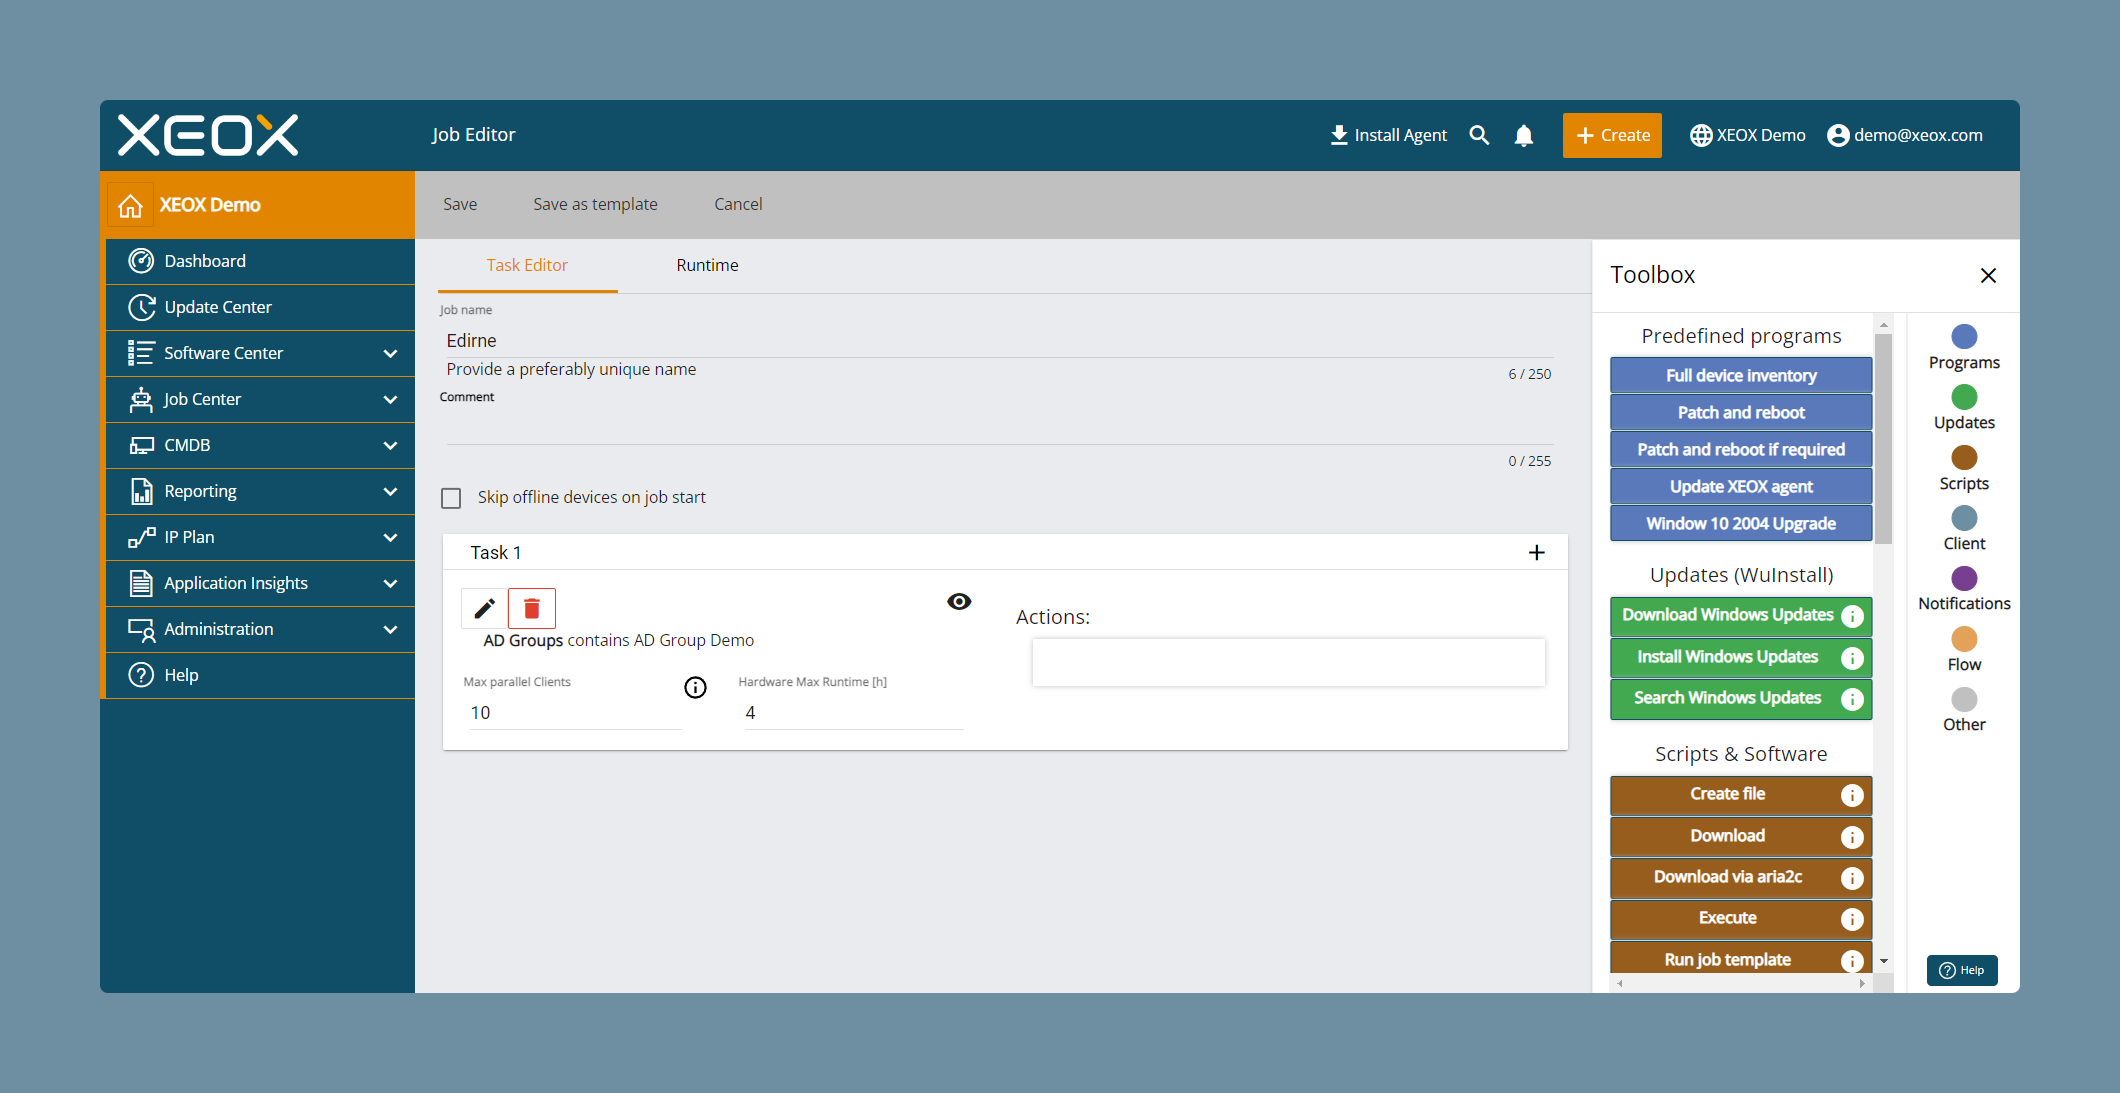
Task: Show info for Install Windows Updates
Action: 1852,658
